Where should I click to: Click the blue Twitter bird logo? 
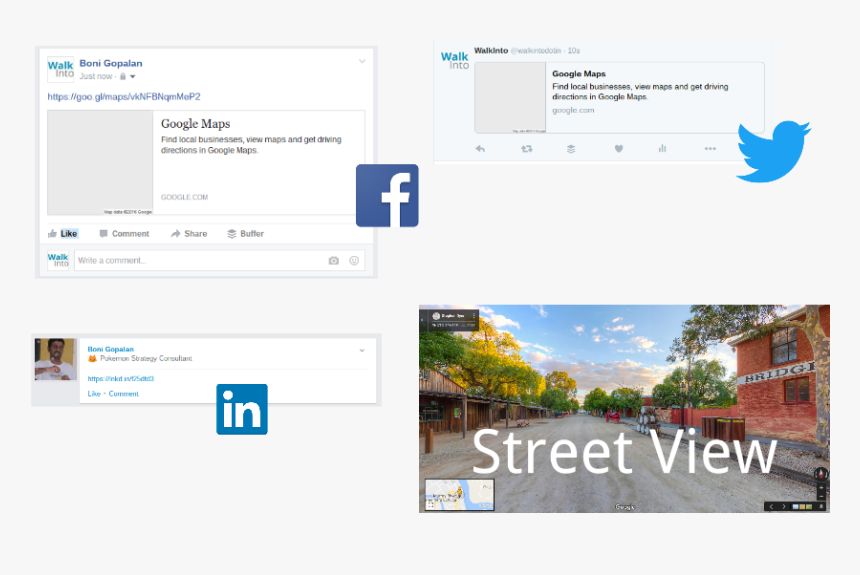tap(773, 151)
